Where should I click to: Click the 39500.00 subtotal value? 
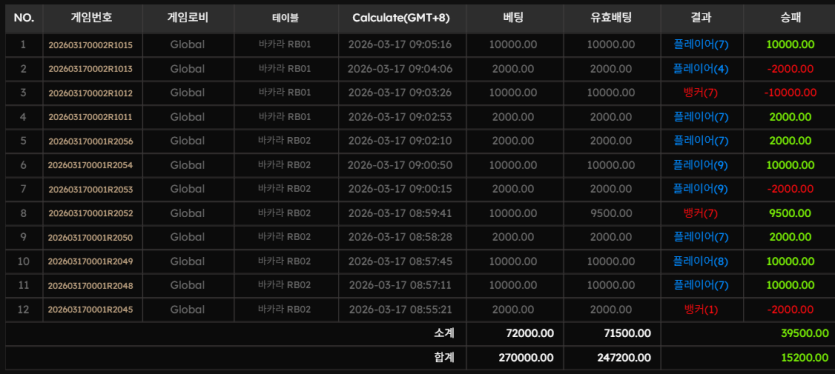coord(805,334)
